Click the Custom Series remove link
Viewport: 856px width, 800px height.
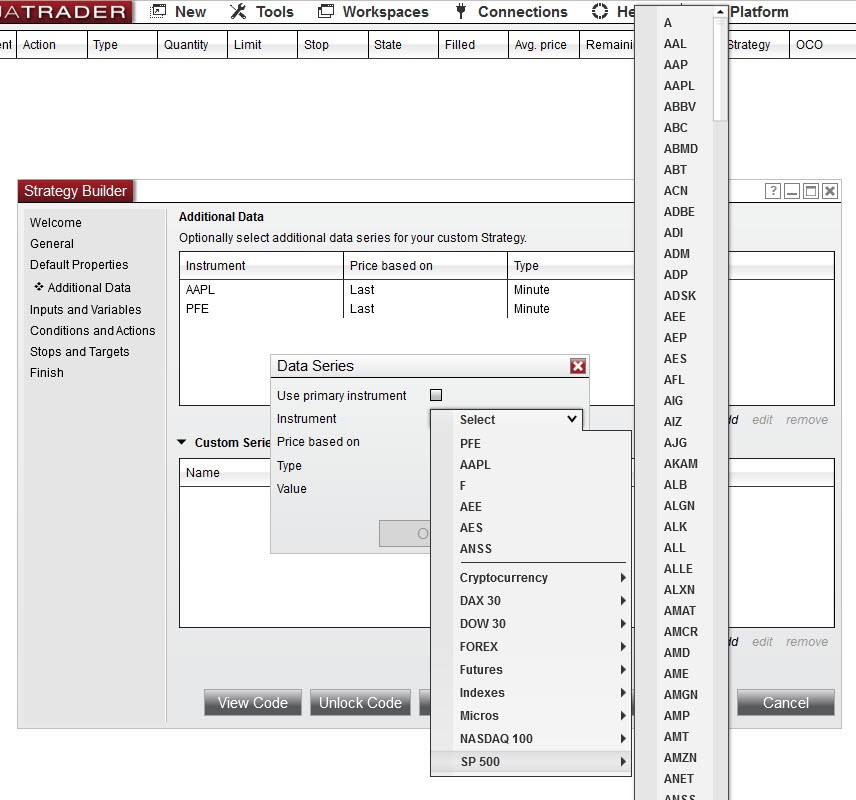807,641
